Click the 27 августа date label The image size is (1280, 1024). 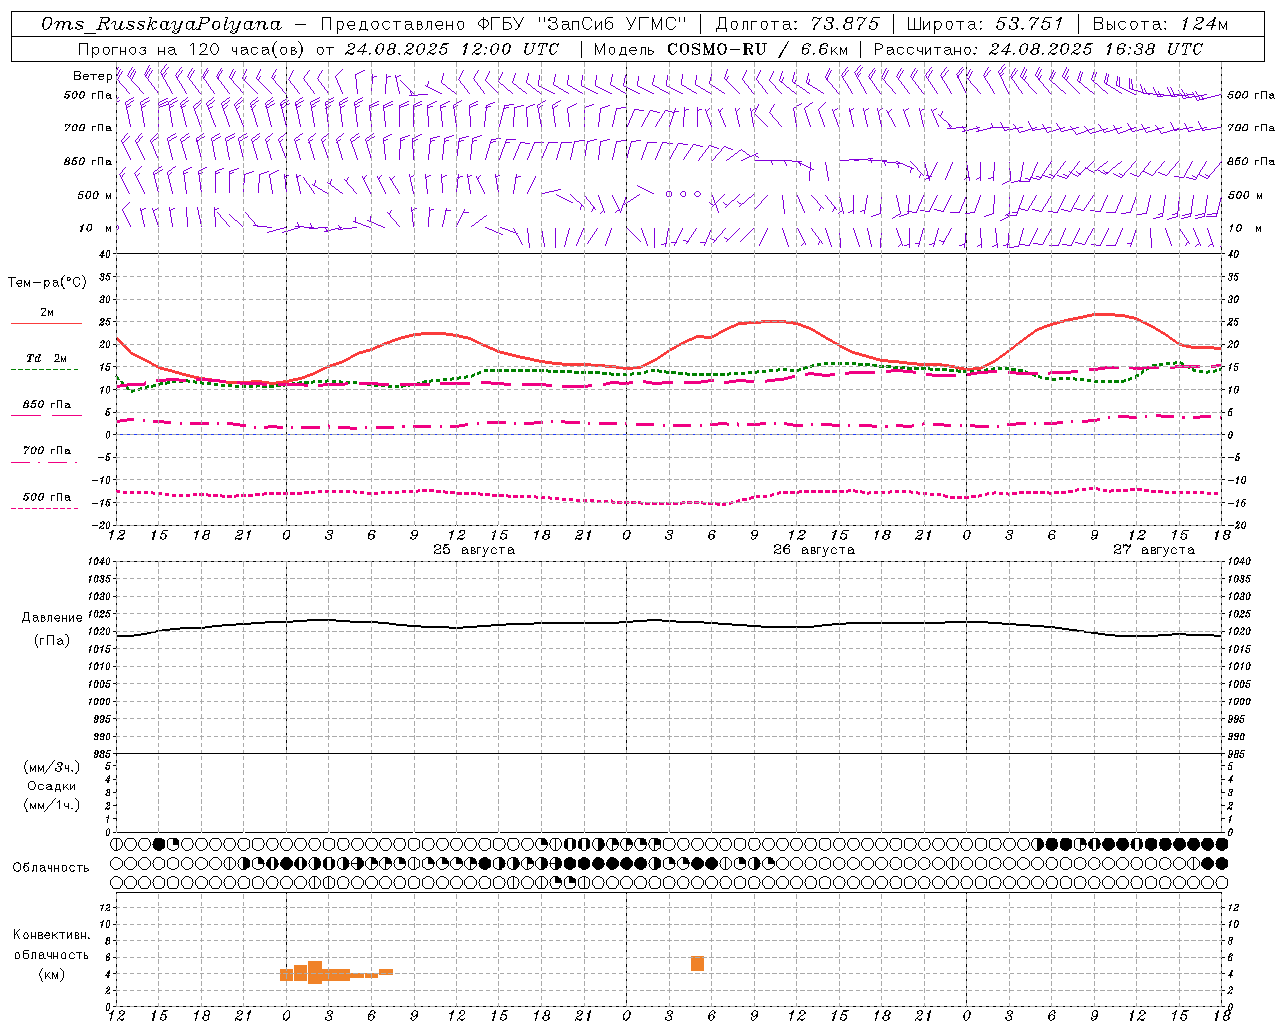click(1154, 550)
